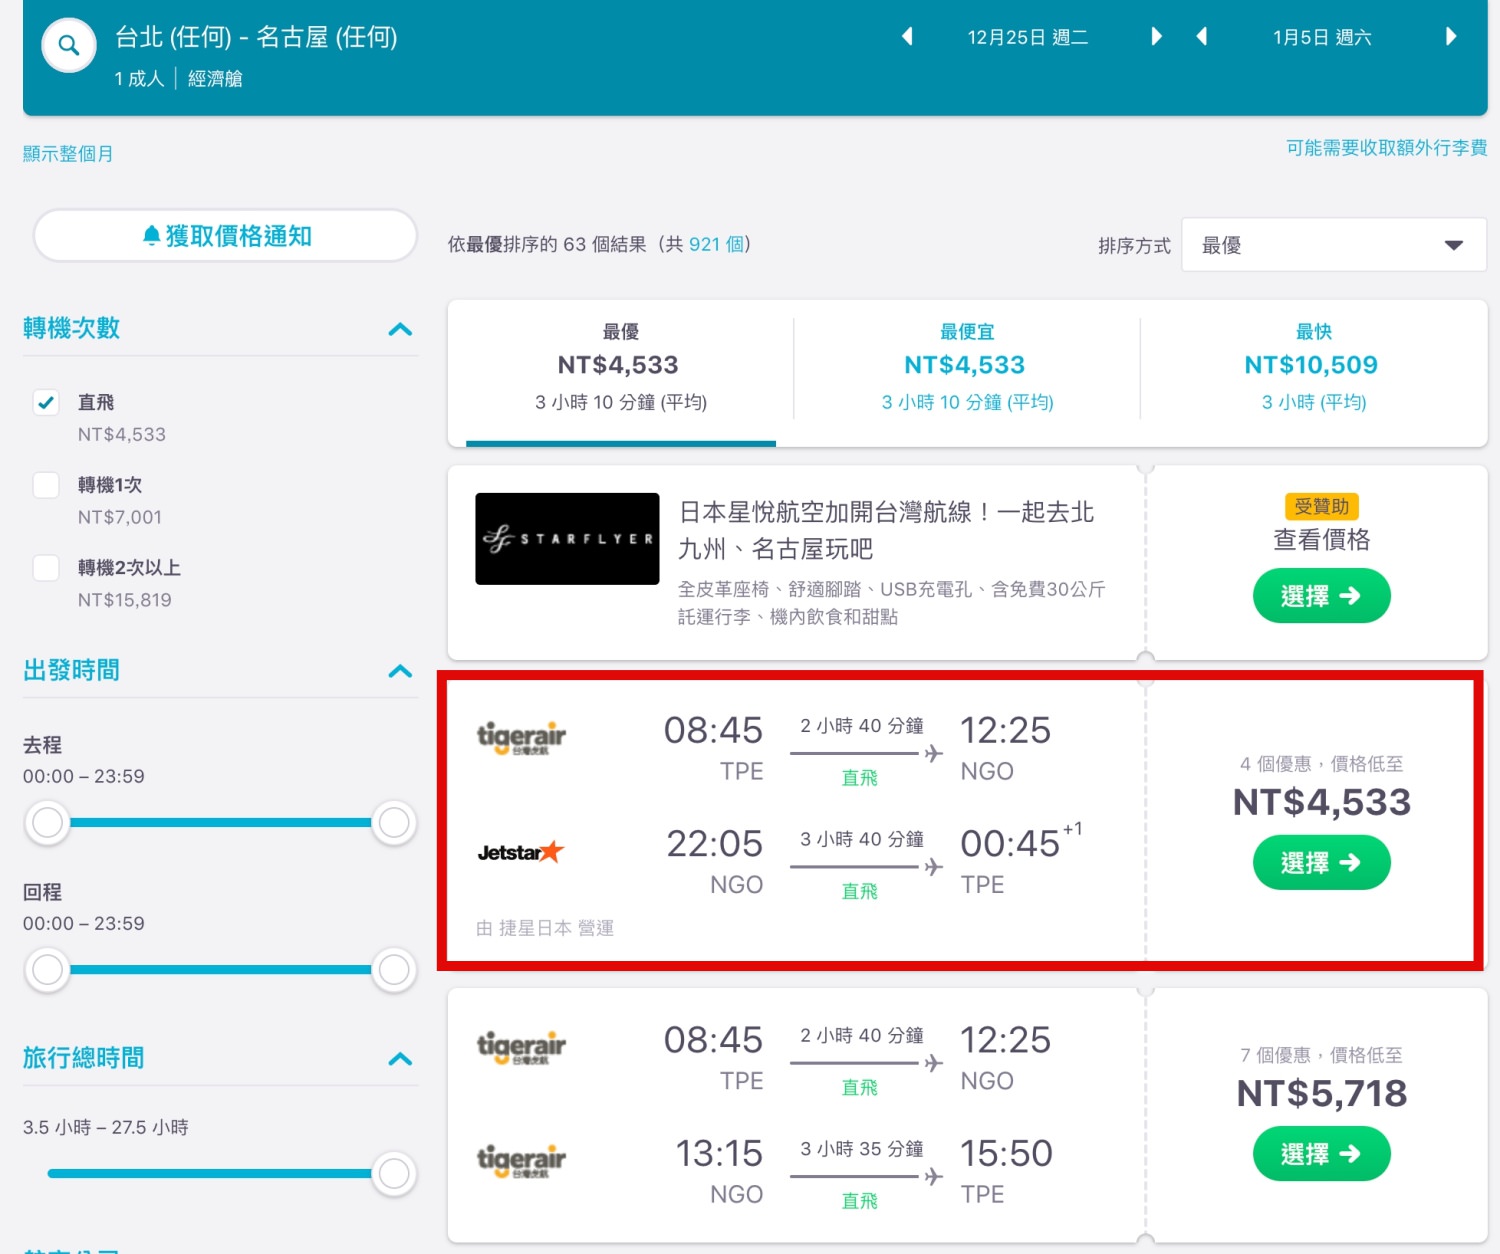Uncheck the 直飛 direct flight checkbox
This screenshot has width=1500, height=1254.
tap(46, 402)
